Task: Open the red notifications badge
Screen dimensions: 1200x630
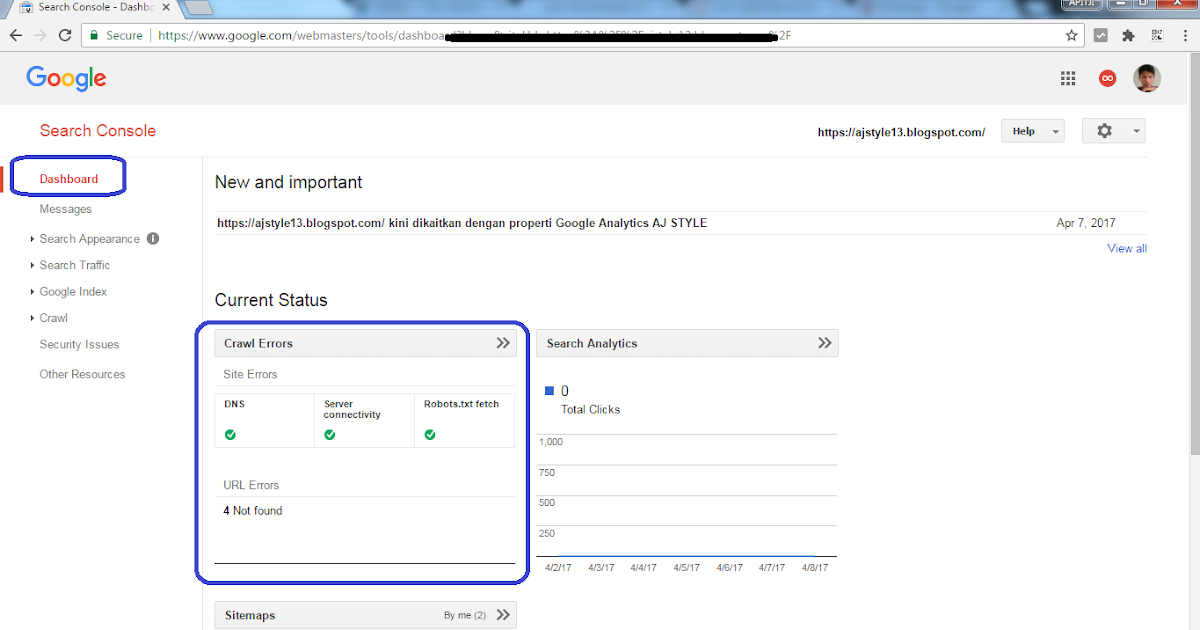Action: click(1107, 78)
